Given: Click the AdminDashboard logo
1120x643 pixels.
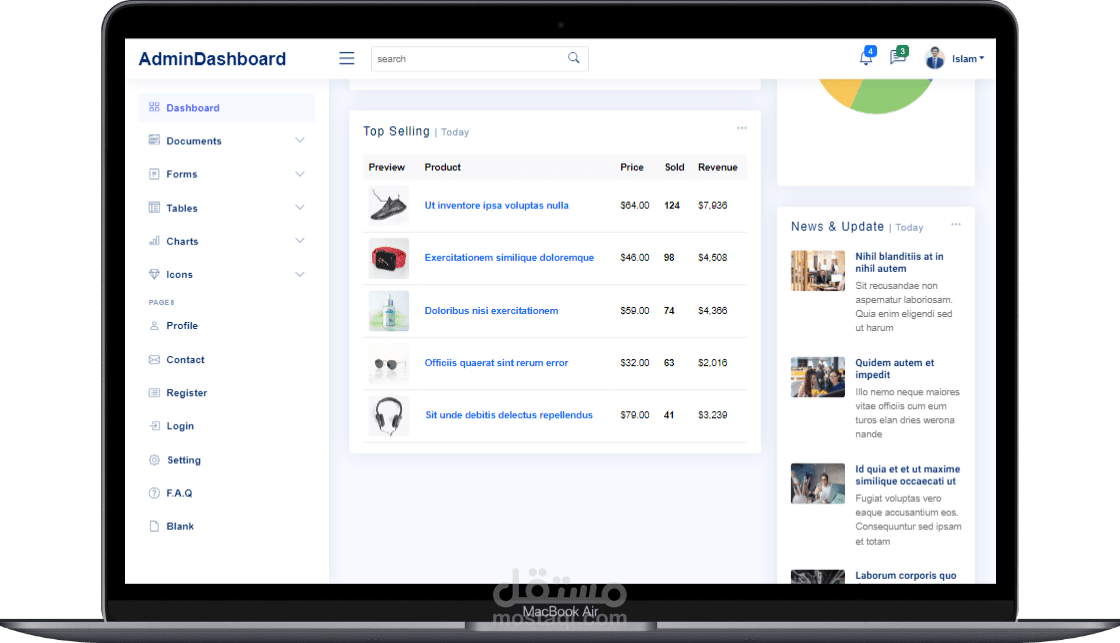Looking at the screenshot, I should (212, 59).
